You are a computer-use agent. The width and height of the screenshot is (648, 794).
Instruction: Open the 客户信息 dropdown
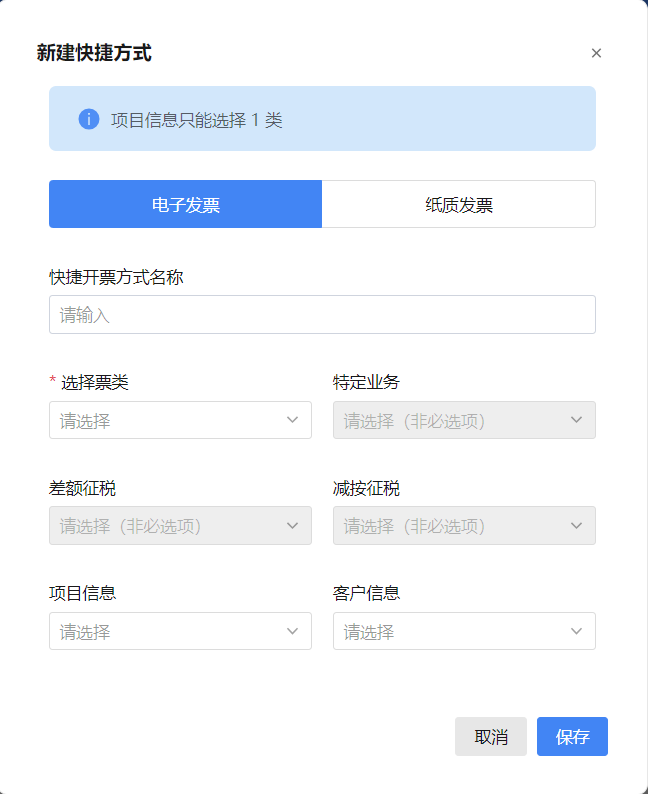[464, 631]
